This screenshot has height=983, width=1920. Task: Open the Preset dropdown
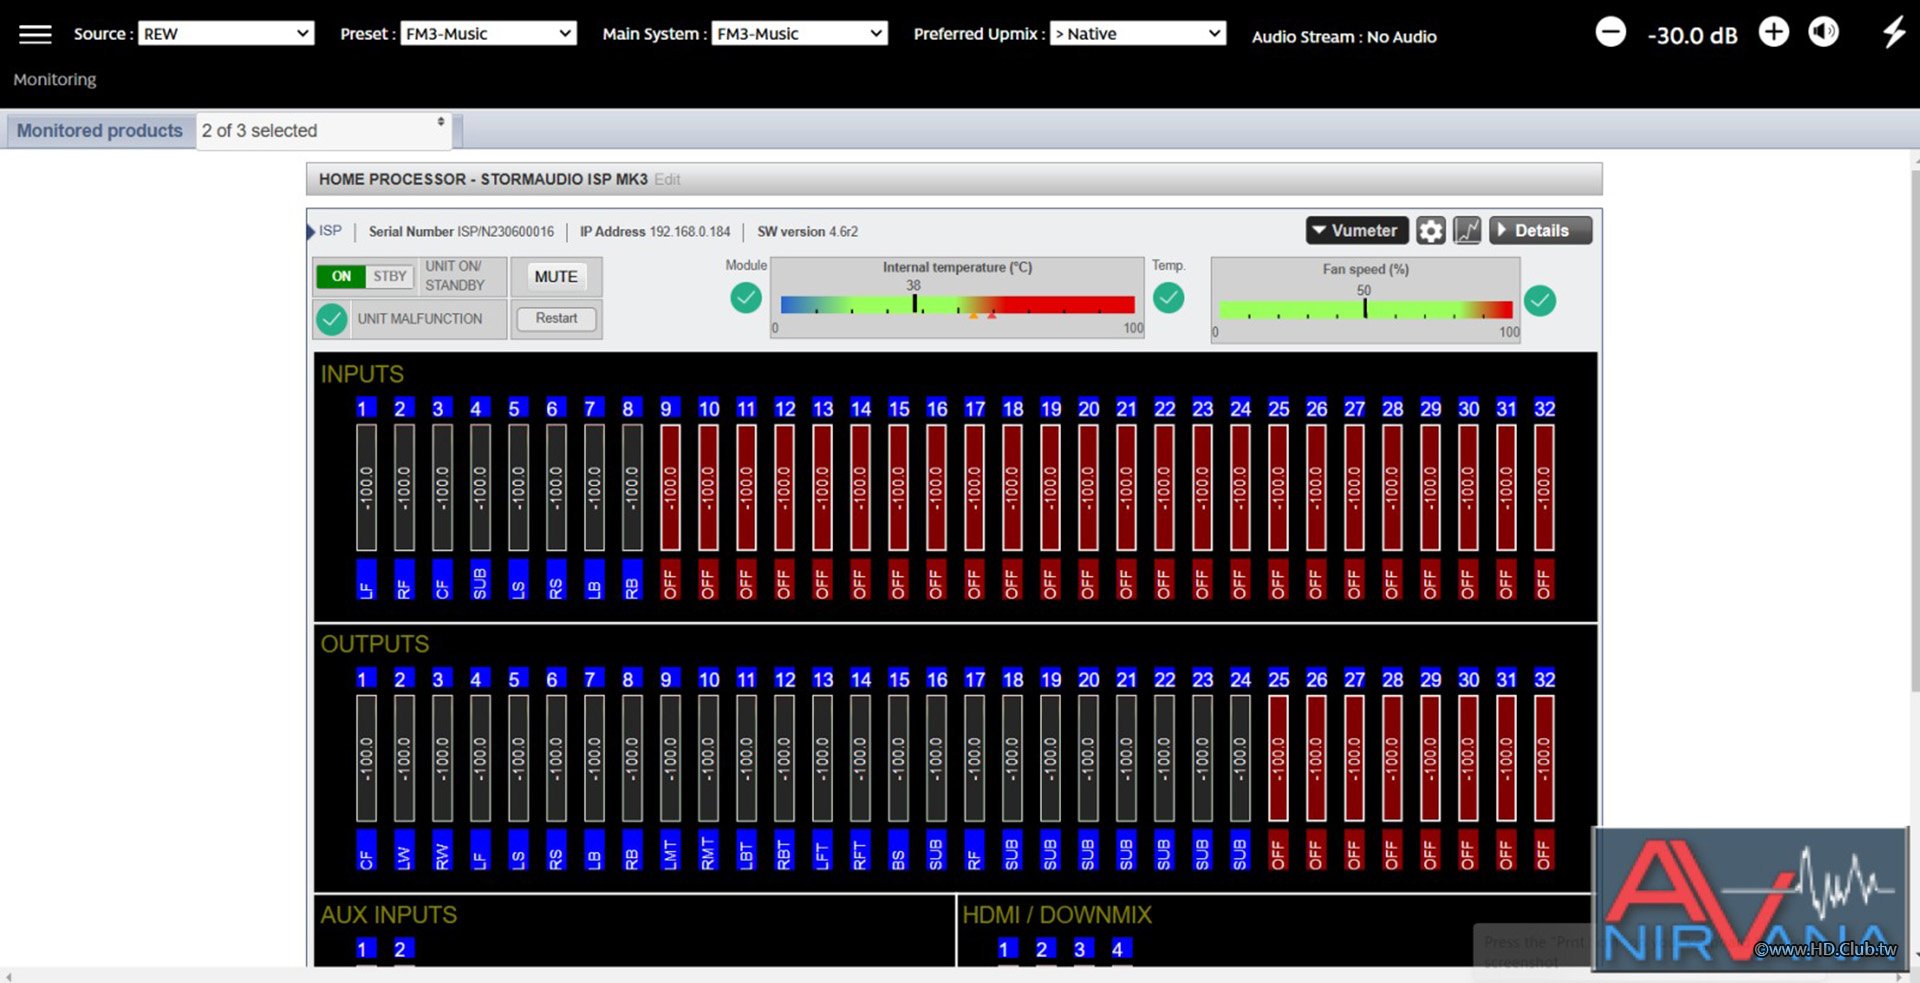(x=487, y=34)
